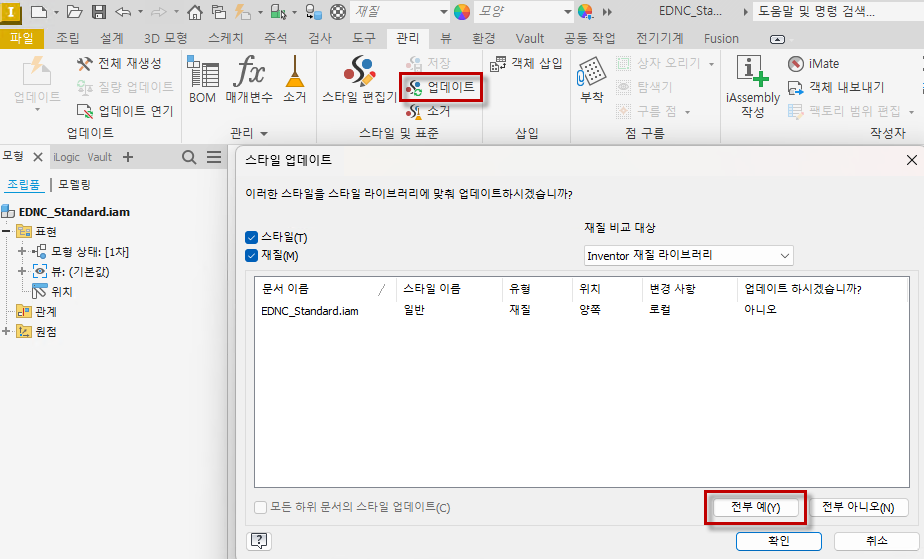This screenshot has height=559, width=924.
Task: Click the 전부 예(Y) button
Action: coord(755,507)
